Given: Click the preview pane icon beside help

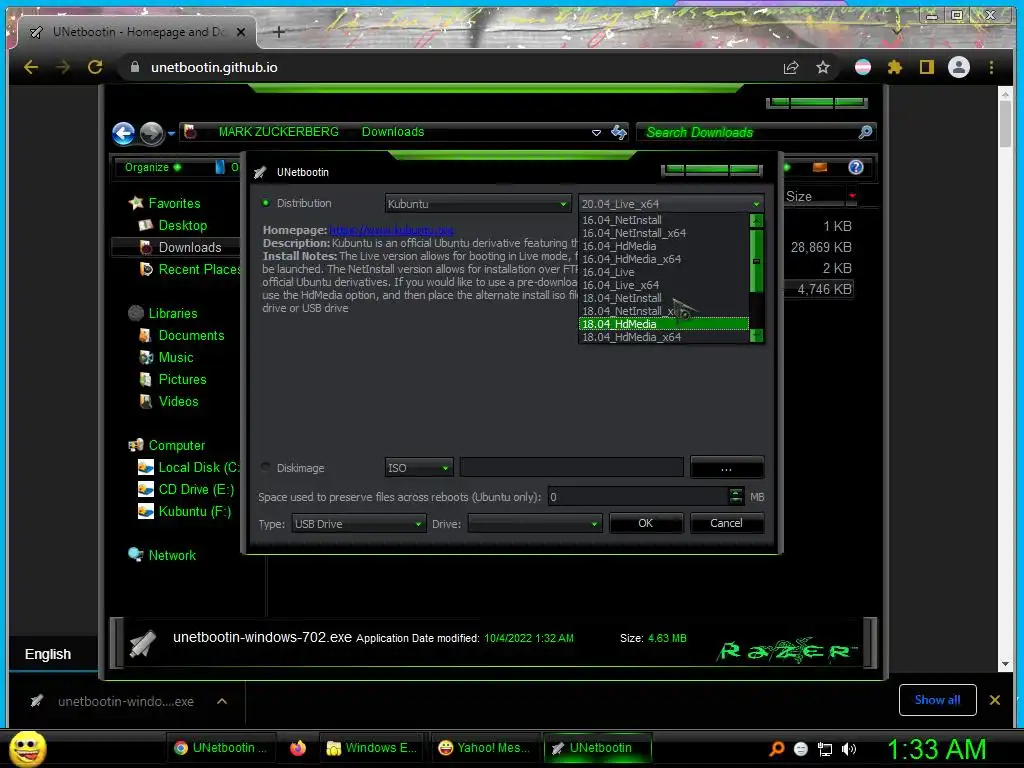Looking at the screenshot, I should coord(820,167).
